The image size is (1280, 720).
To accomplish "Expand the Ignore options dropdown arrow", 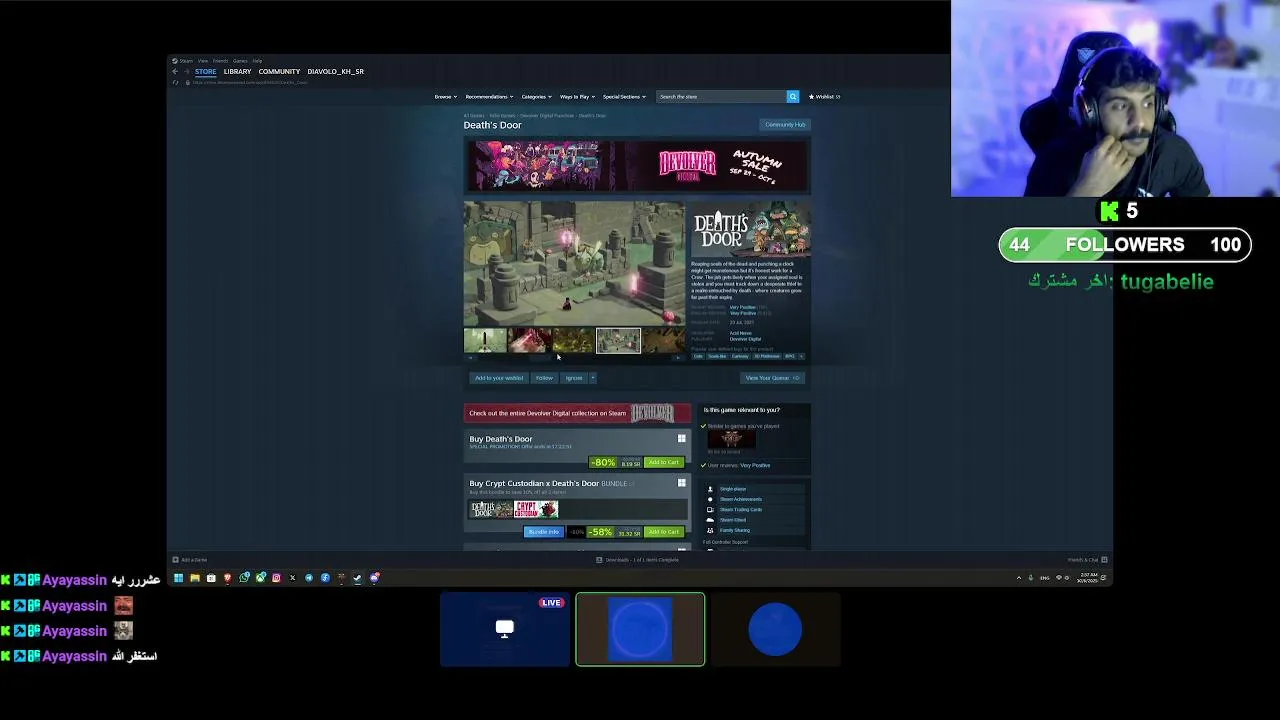I will click(592, 378).
